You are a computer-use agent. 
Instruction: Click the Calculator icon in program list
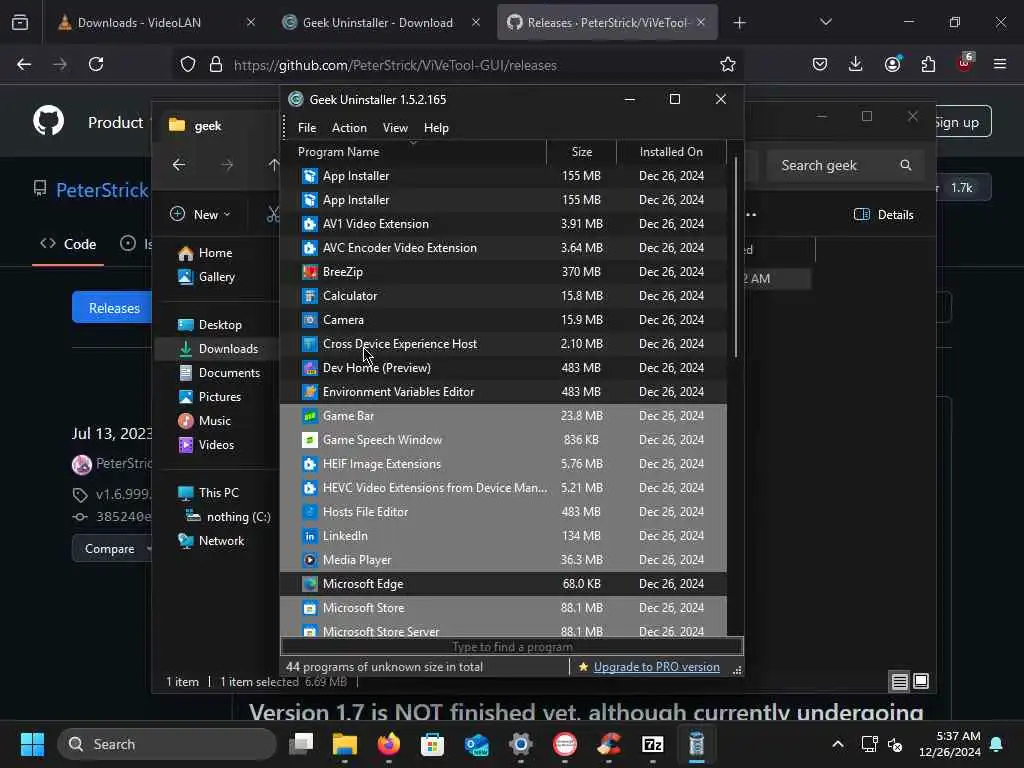(310, 296)
